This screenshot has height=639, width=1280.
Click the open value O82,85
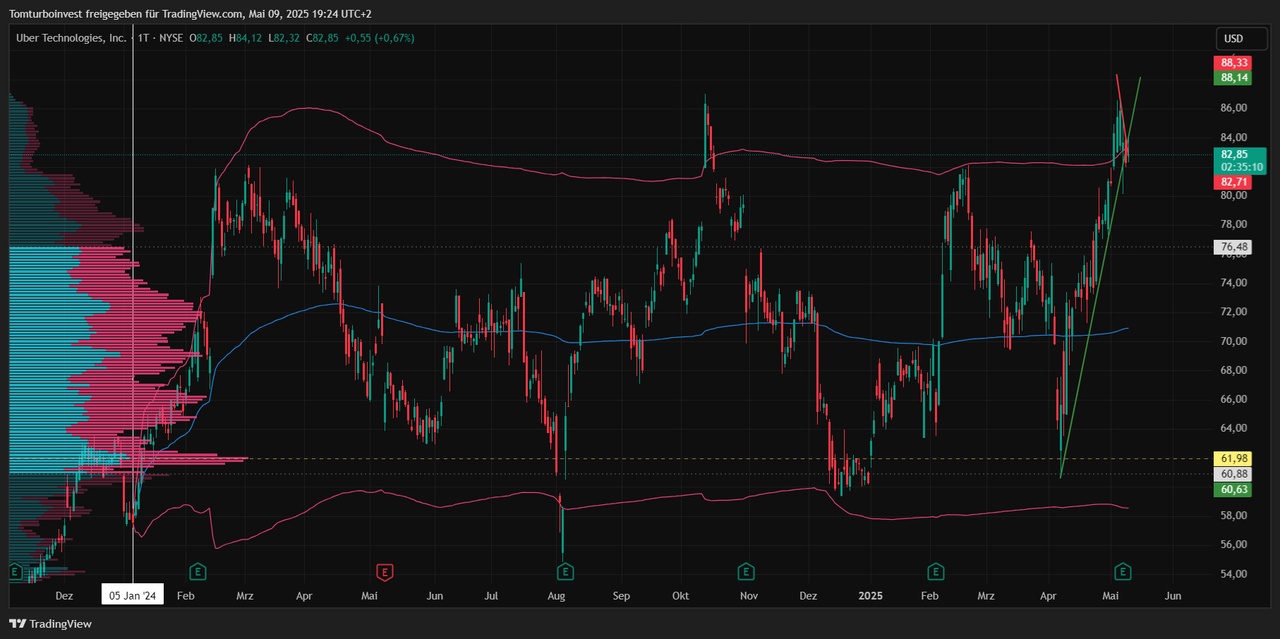[206, 38]
